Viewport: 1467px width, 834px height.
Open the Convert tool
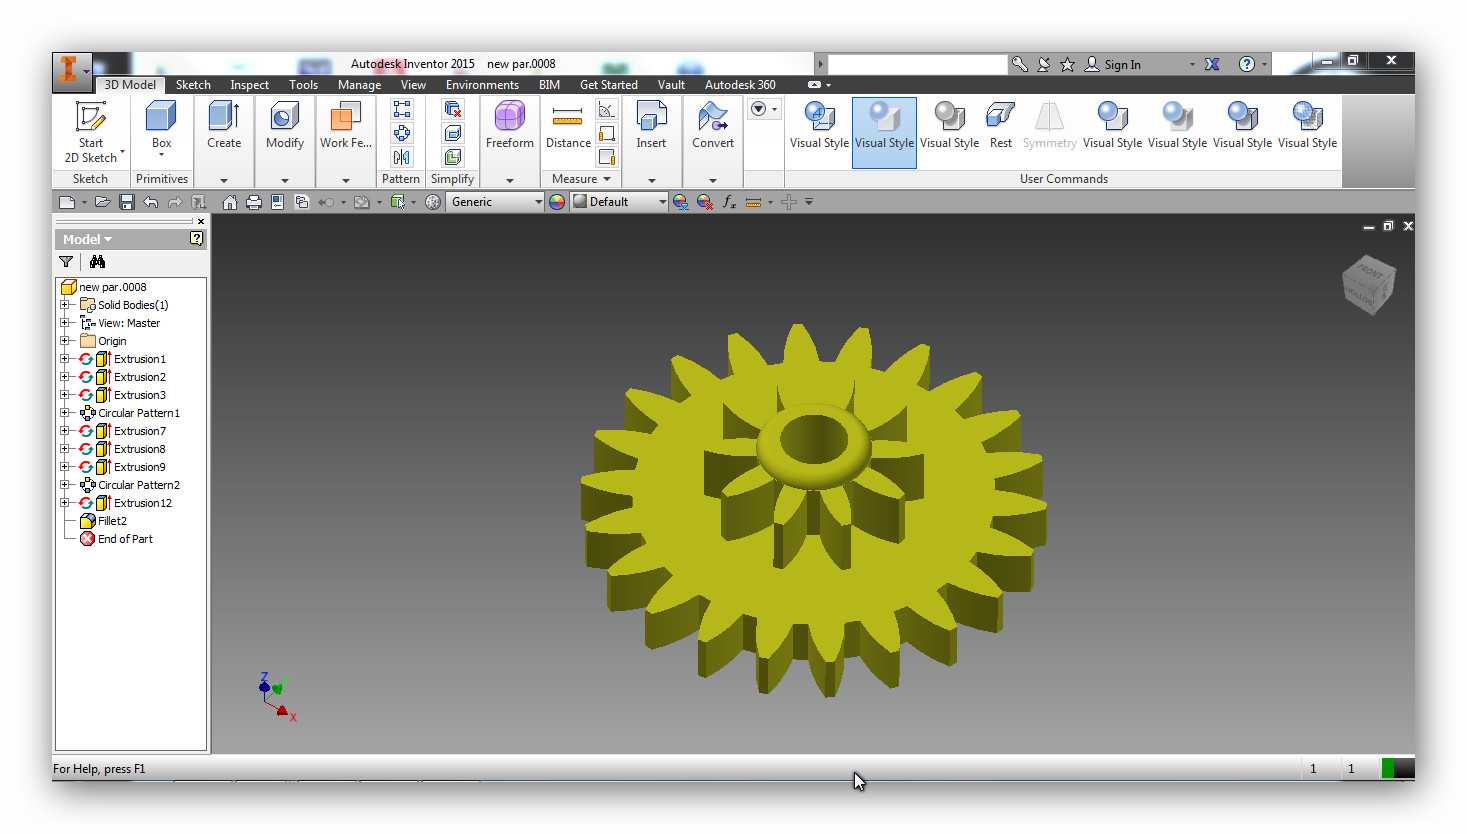[x=713, y=126]
